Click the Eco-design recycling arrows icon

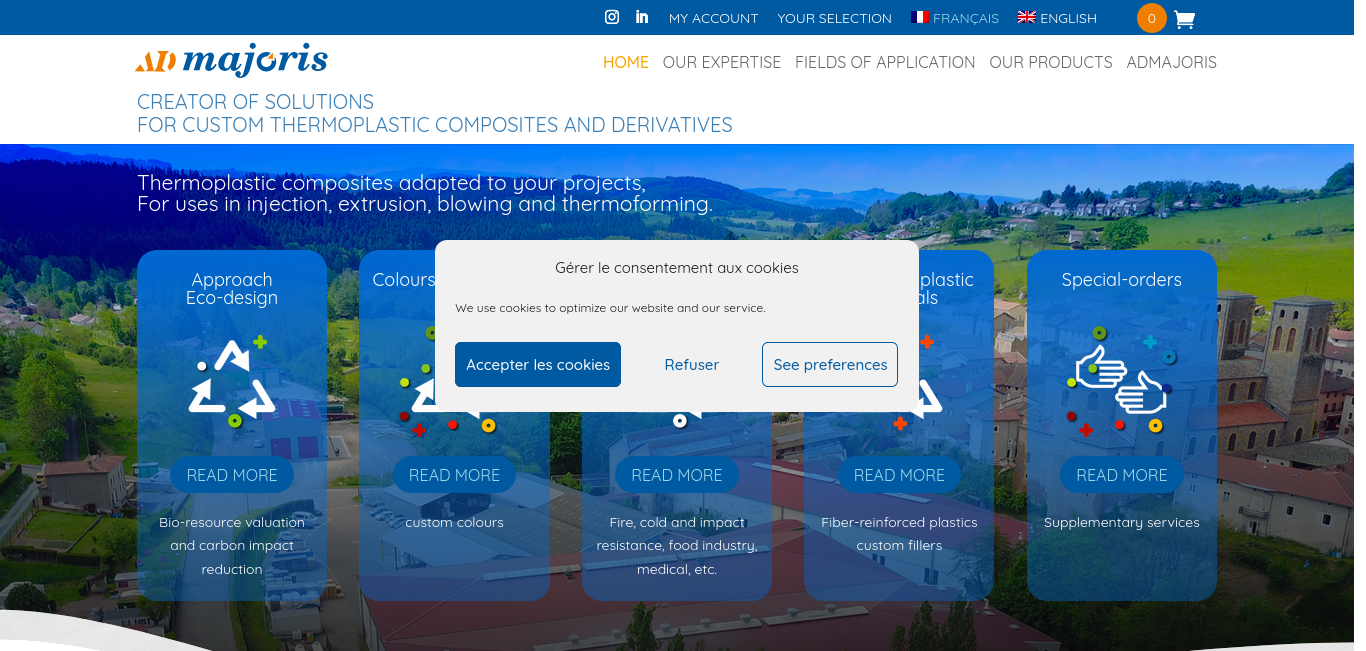point(232,382)
